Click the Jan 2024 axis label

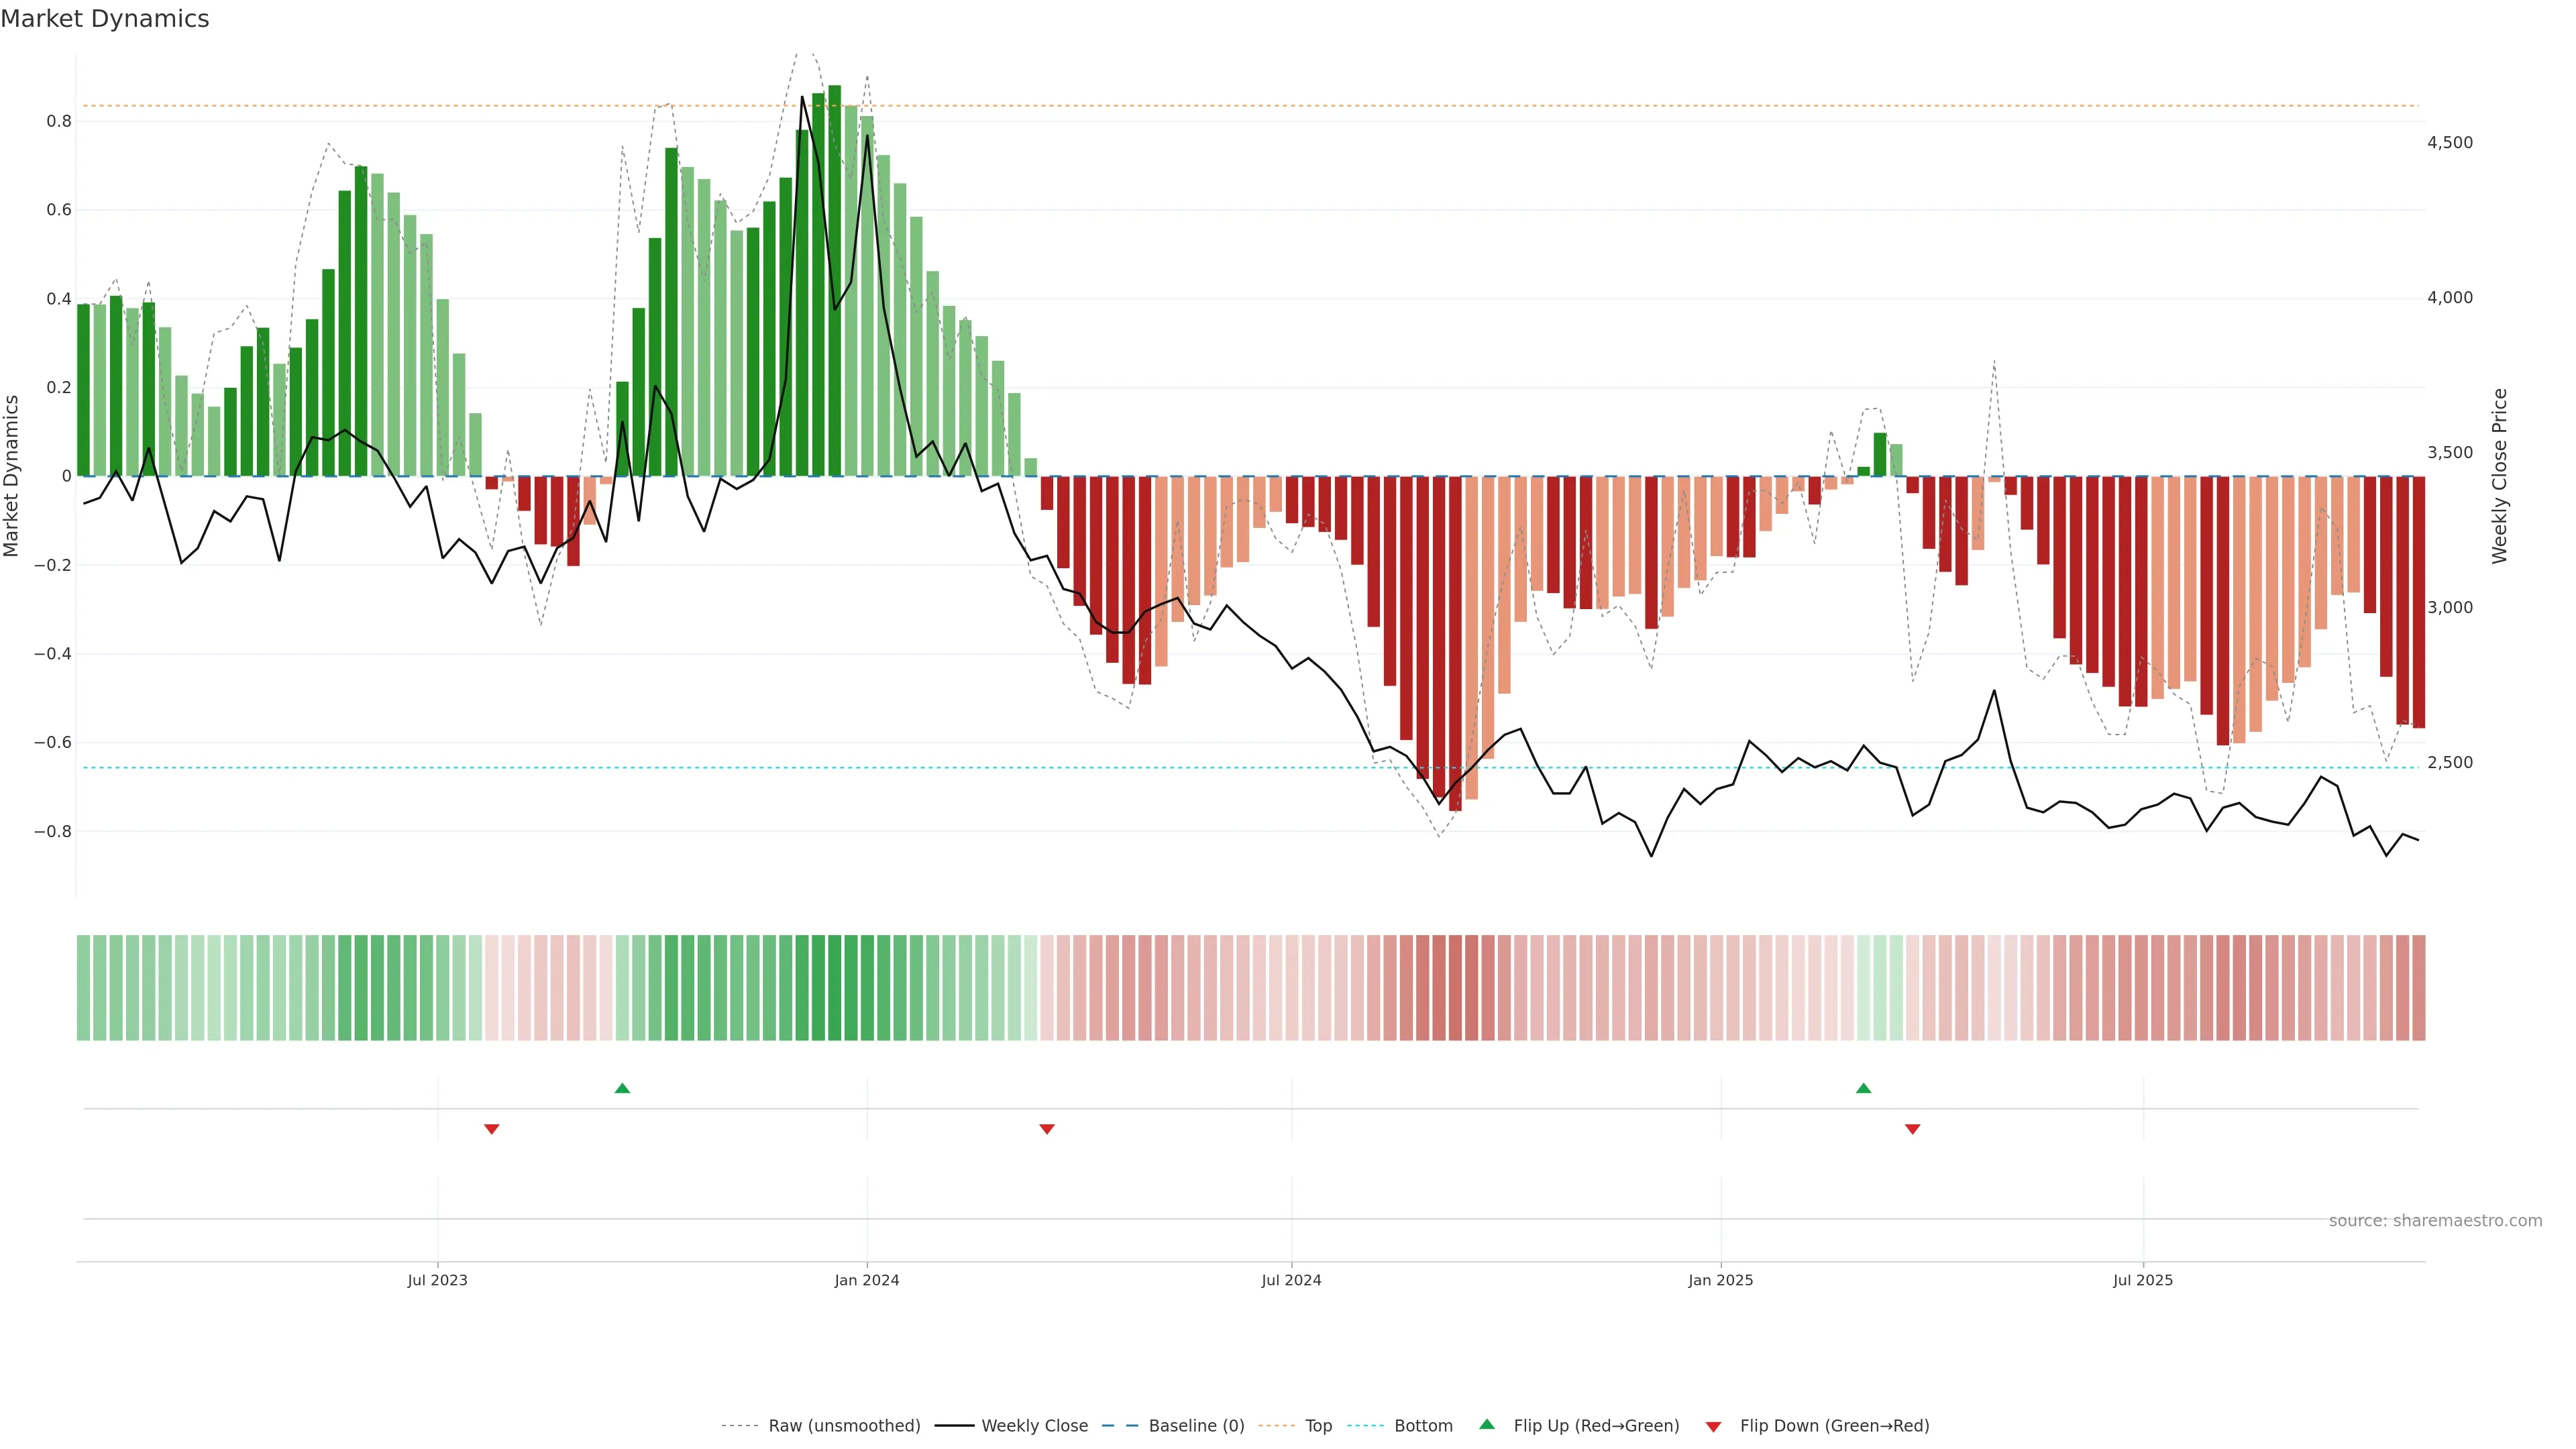[x=867, y=1280]
